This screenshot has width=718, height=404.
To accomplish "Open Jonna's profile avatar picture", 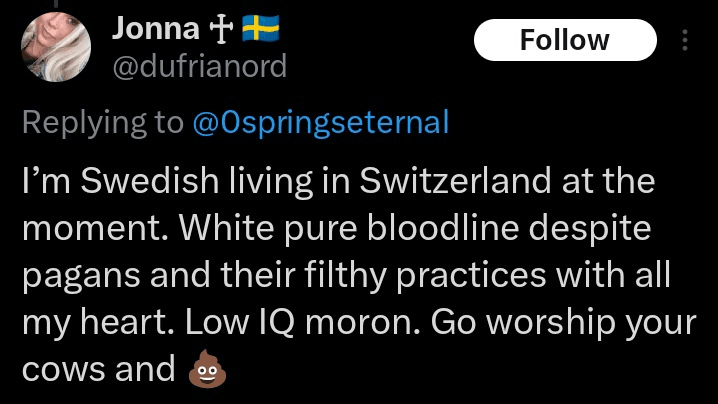I will [x=56, y=49].
